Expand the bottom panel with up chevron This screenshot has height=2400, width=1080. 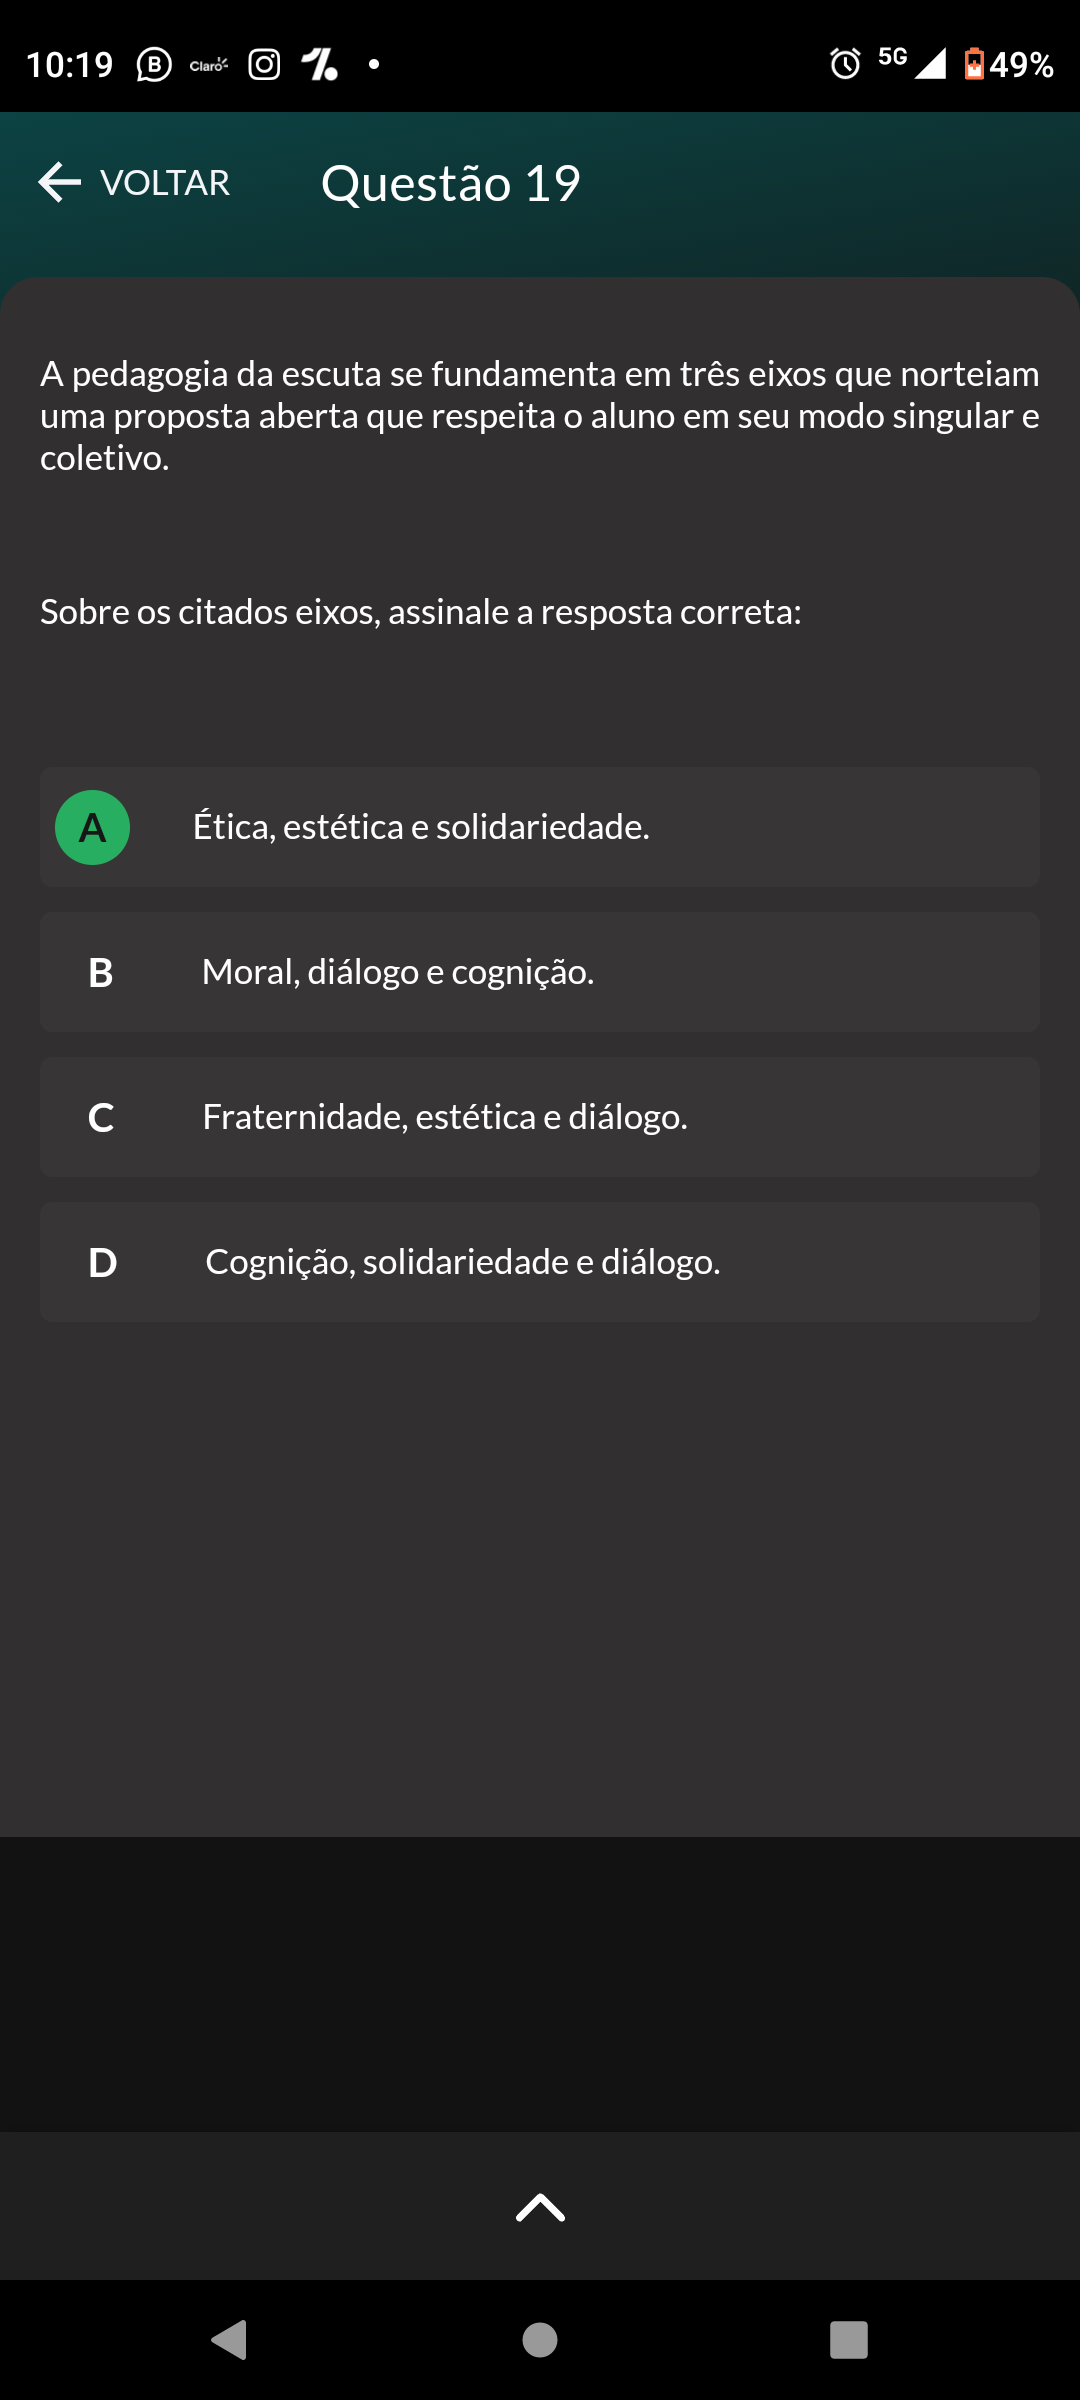click(540, 2207)
